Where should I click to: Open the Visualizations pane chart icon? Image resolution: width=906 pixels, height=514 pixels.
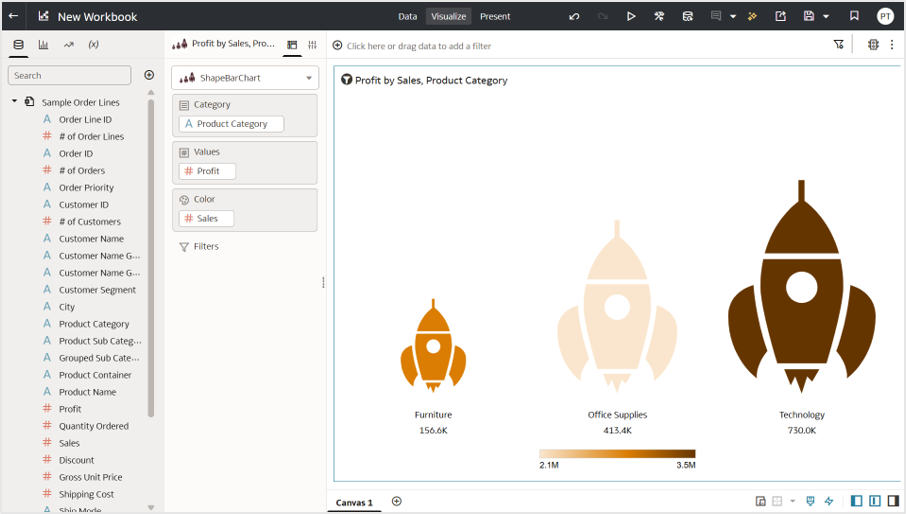tap(43, 44)
